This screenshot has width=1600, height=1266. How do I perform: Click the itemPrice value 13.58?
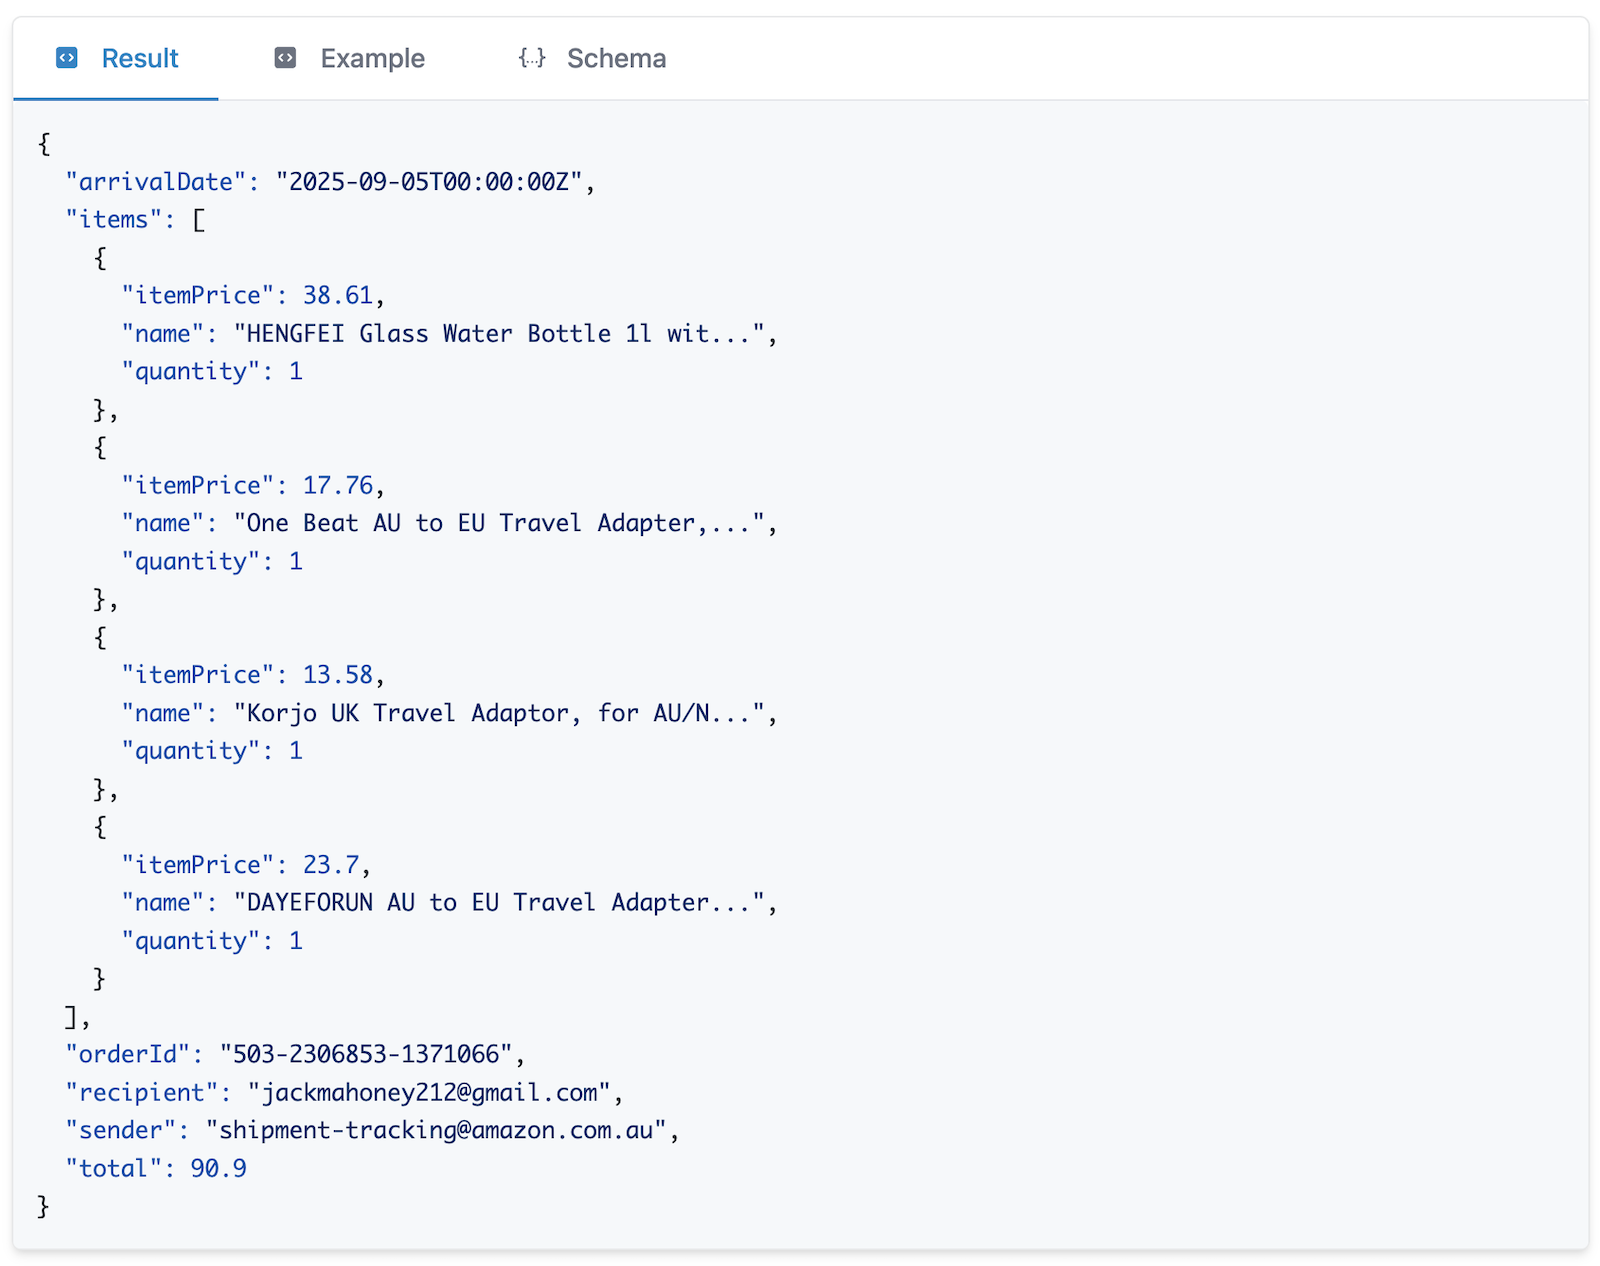pyautogui.click(x=338, y=676)
